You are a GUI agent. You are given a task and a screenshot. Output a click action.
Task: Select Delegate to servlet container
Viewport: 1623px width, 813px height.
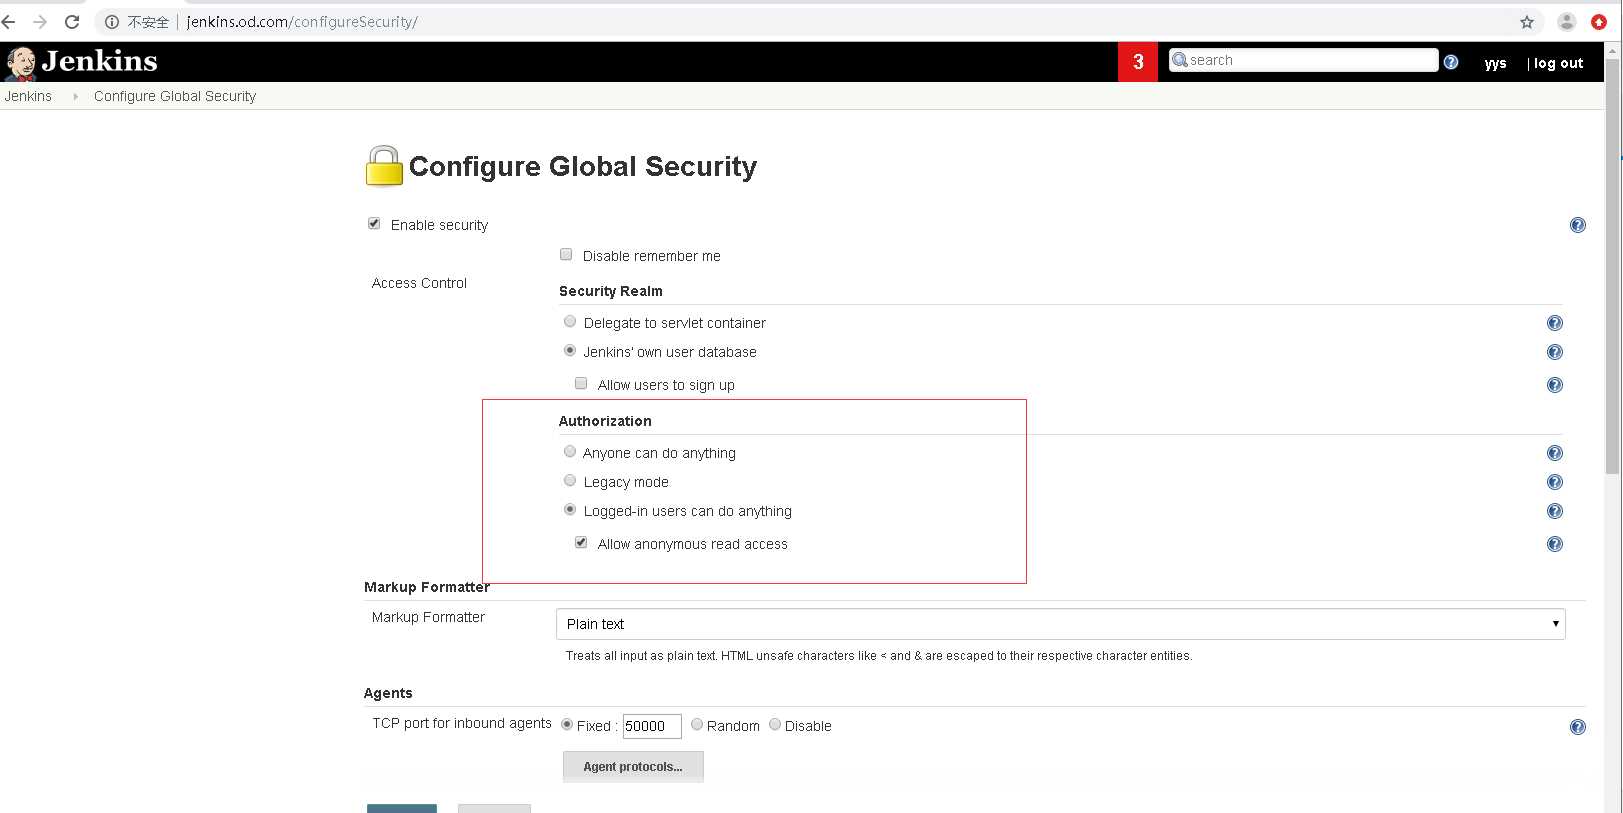click(x=570, y=322)
